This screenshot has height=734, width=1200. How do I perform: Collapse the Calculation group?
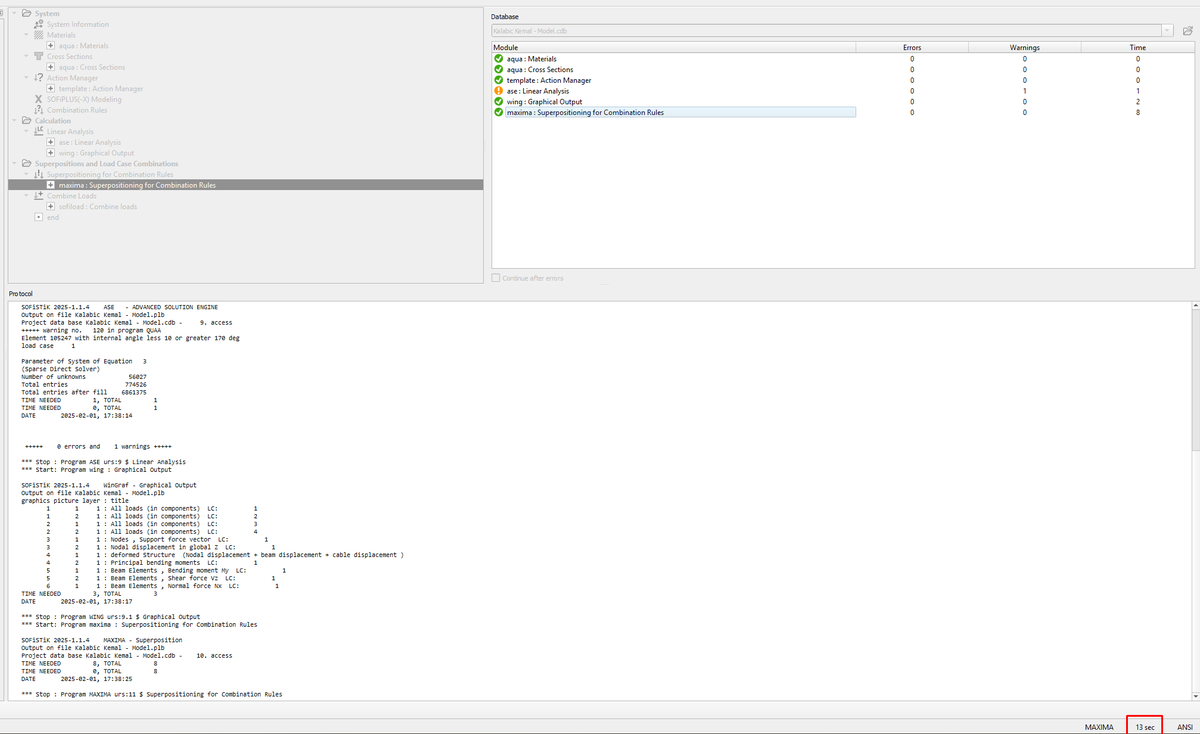(x=14, y=121)
